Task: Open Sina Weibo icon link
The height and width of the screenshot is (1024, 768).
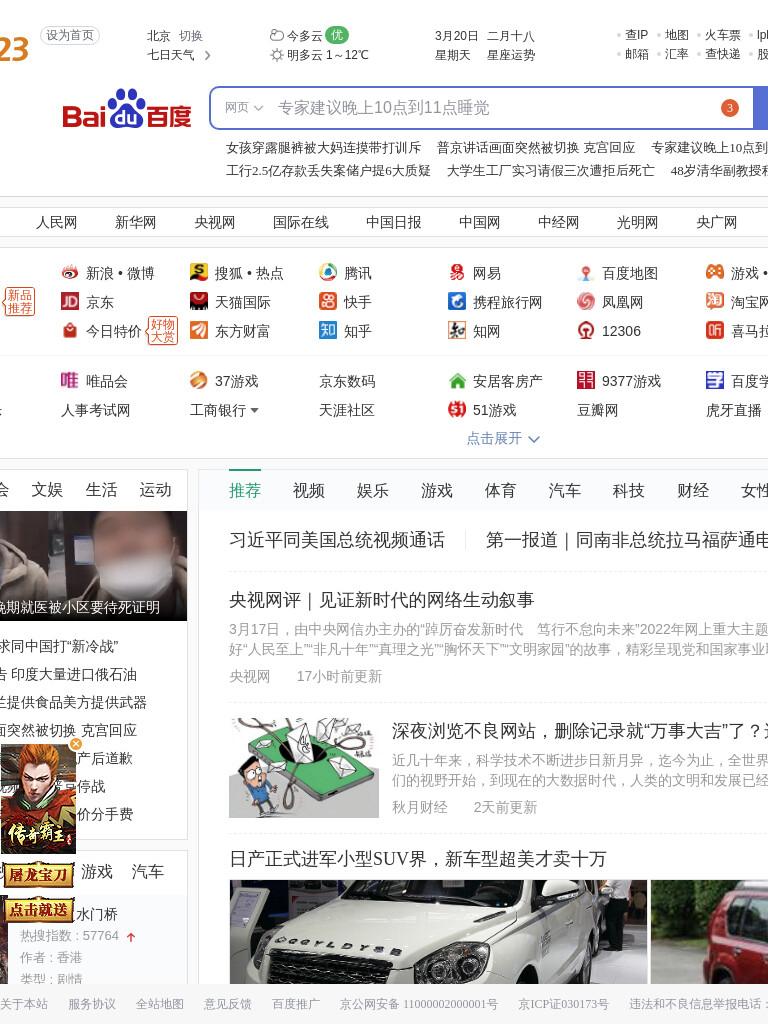Action: point(70,272)
